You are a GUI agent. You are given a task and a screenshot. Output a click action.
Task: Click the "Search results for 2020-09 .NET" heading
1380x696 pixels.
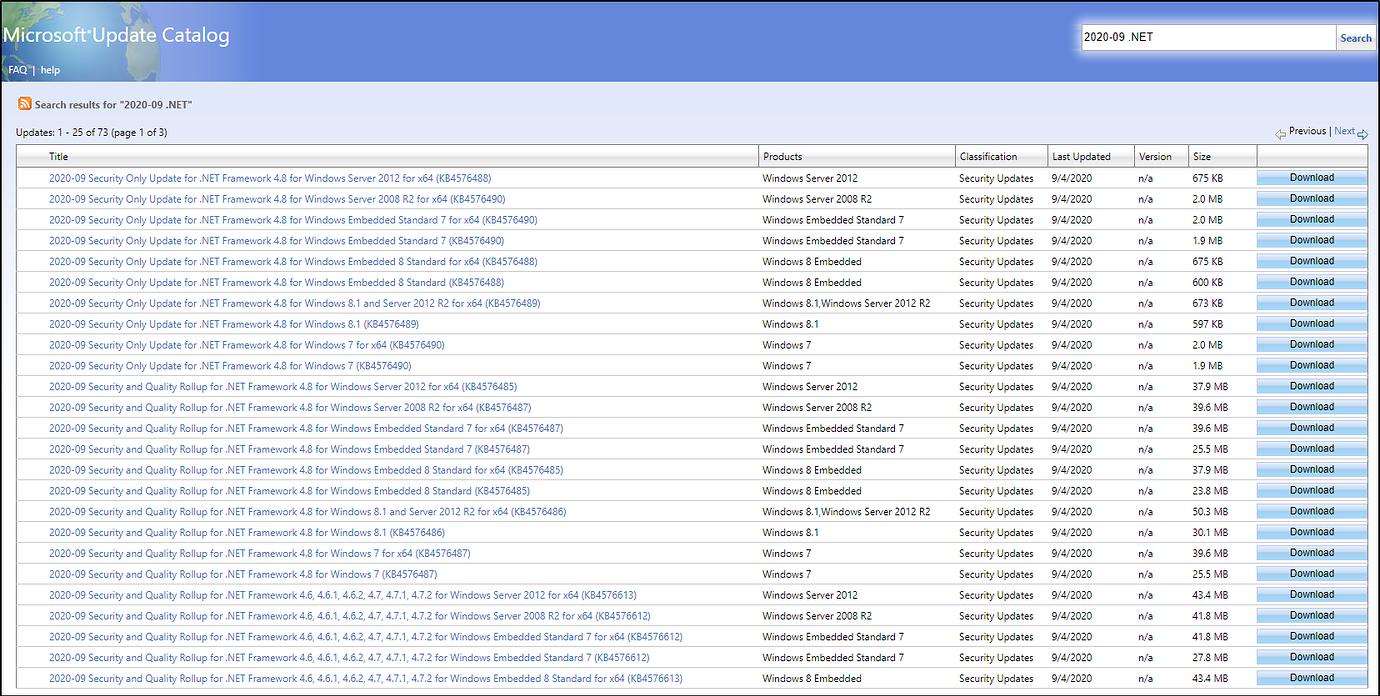[x=113, y=104]
